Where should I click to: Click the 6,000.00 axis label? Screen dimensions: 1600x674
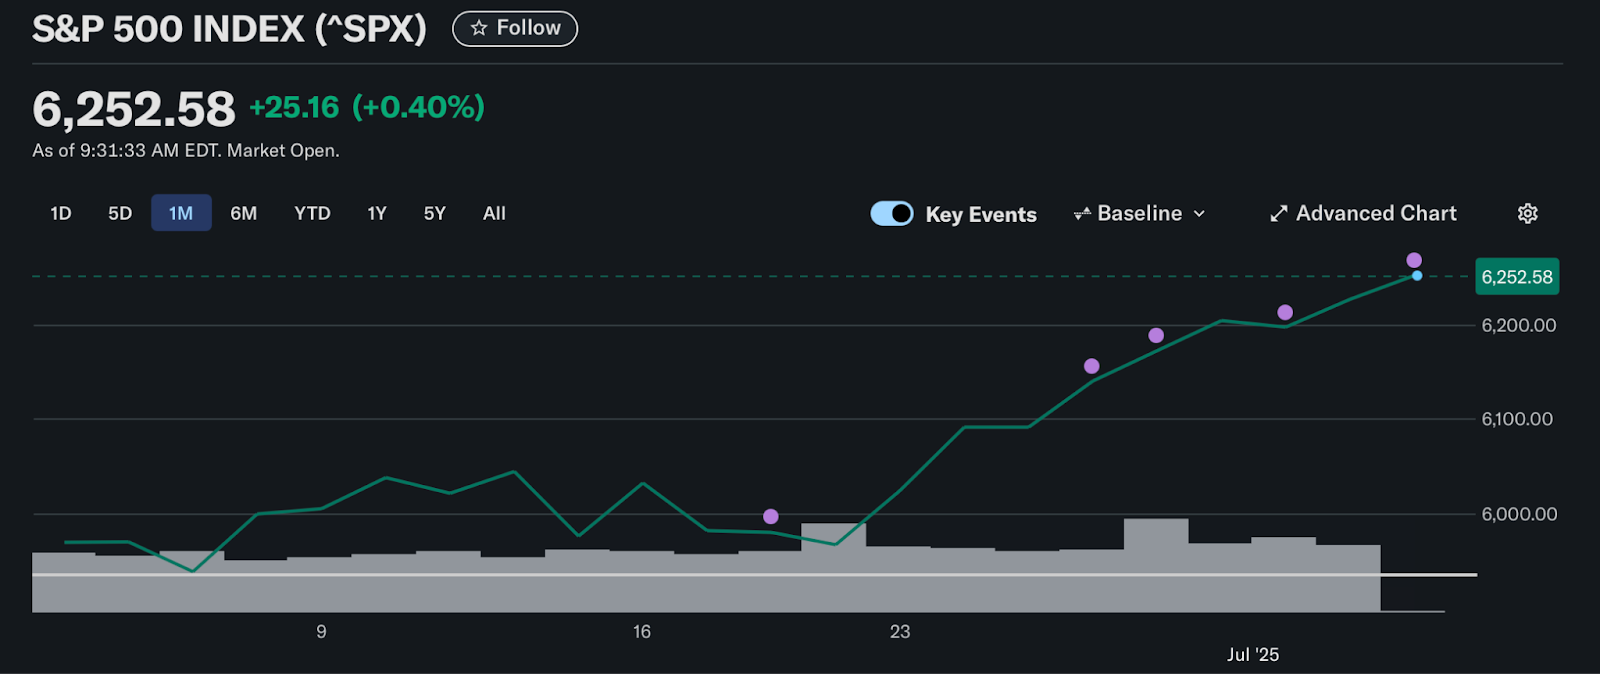(x=1519, y=514)
